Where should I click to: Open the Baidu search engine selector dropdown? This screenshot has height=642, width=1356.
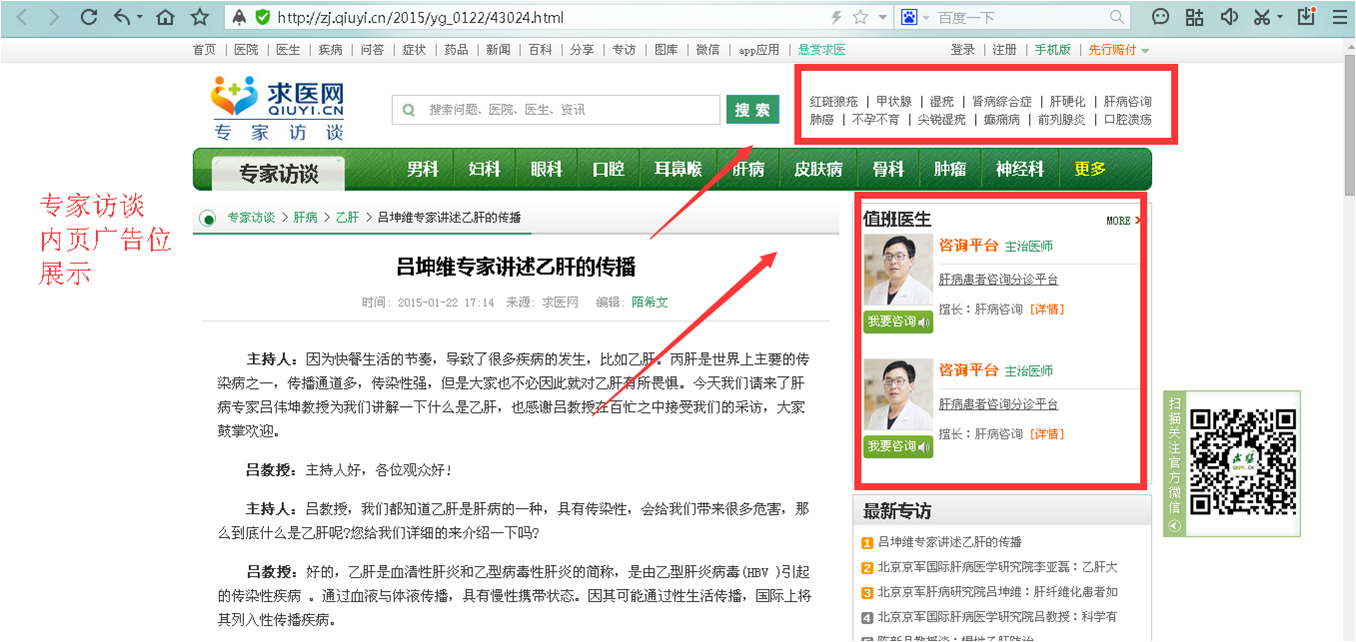926,18
